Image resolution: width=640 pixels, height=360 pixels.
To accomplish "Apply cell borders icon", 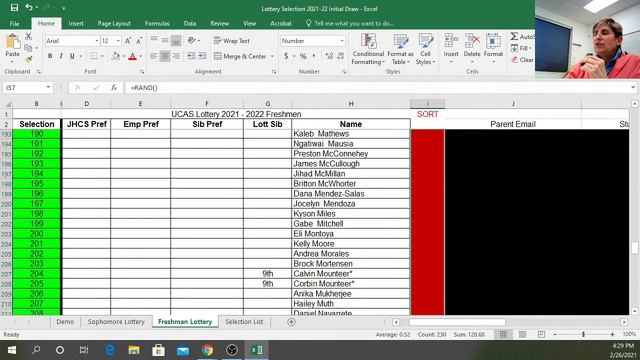I will [x=93, y=56].
